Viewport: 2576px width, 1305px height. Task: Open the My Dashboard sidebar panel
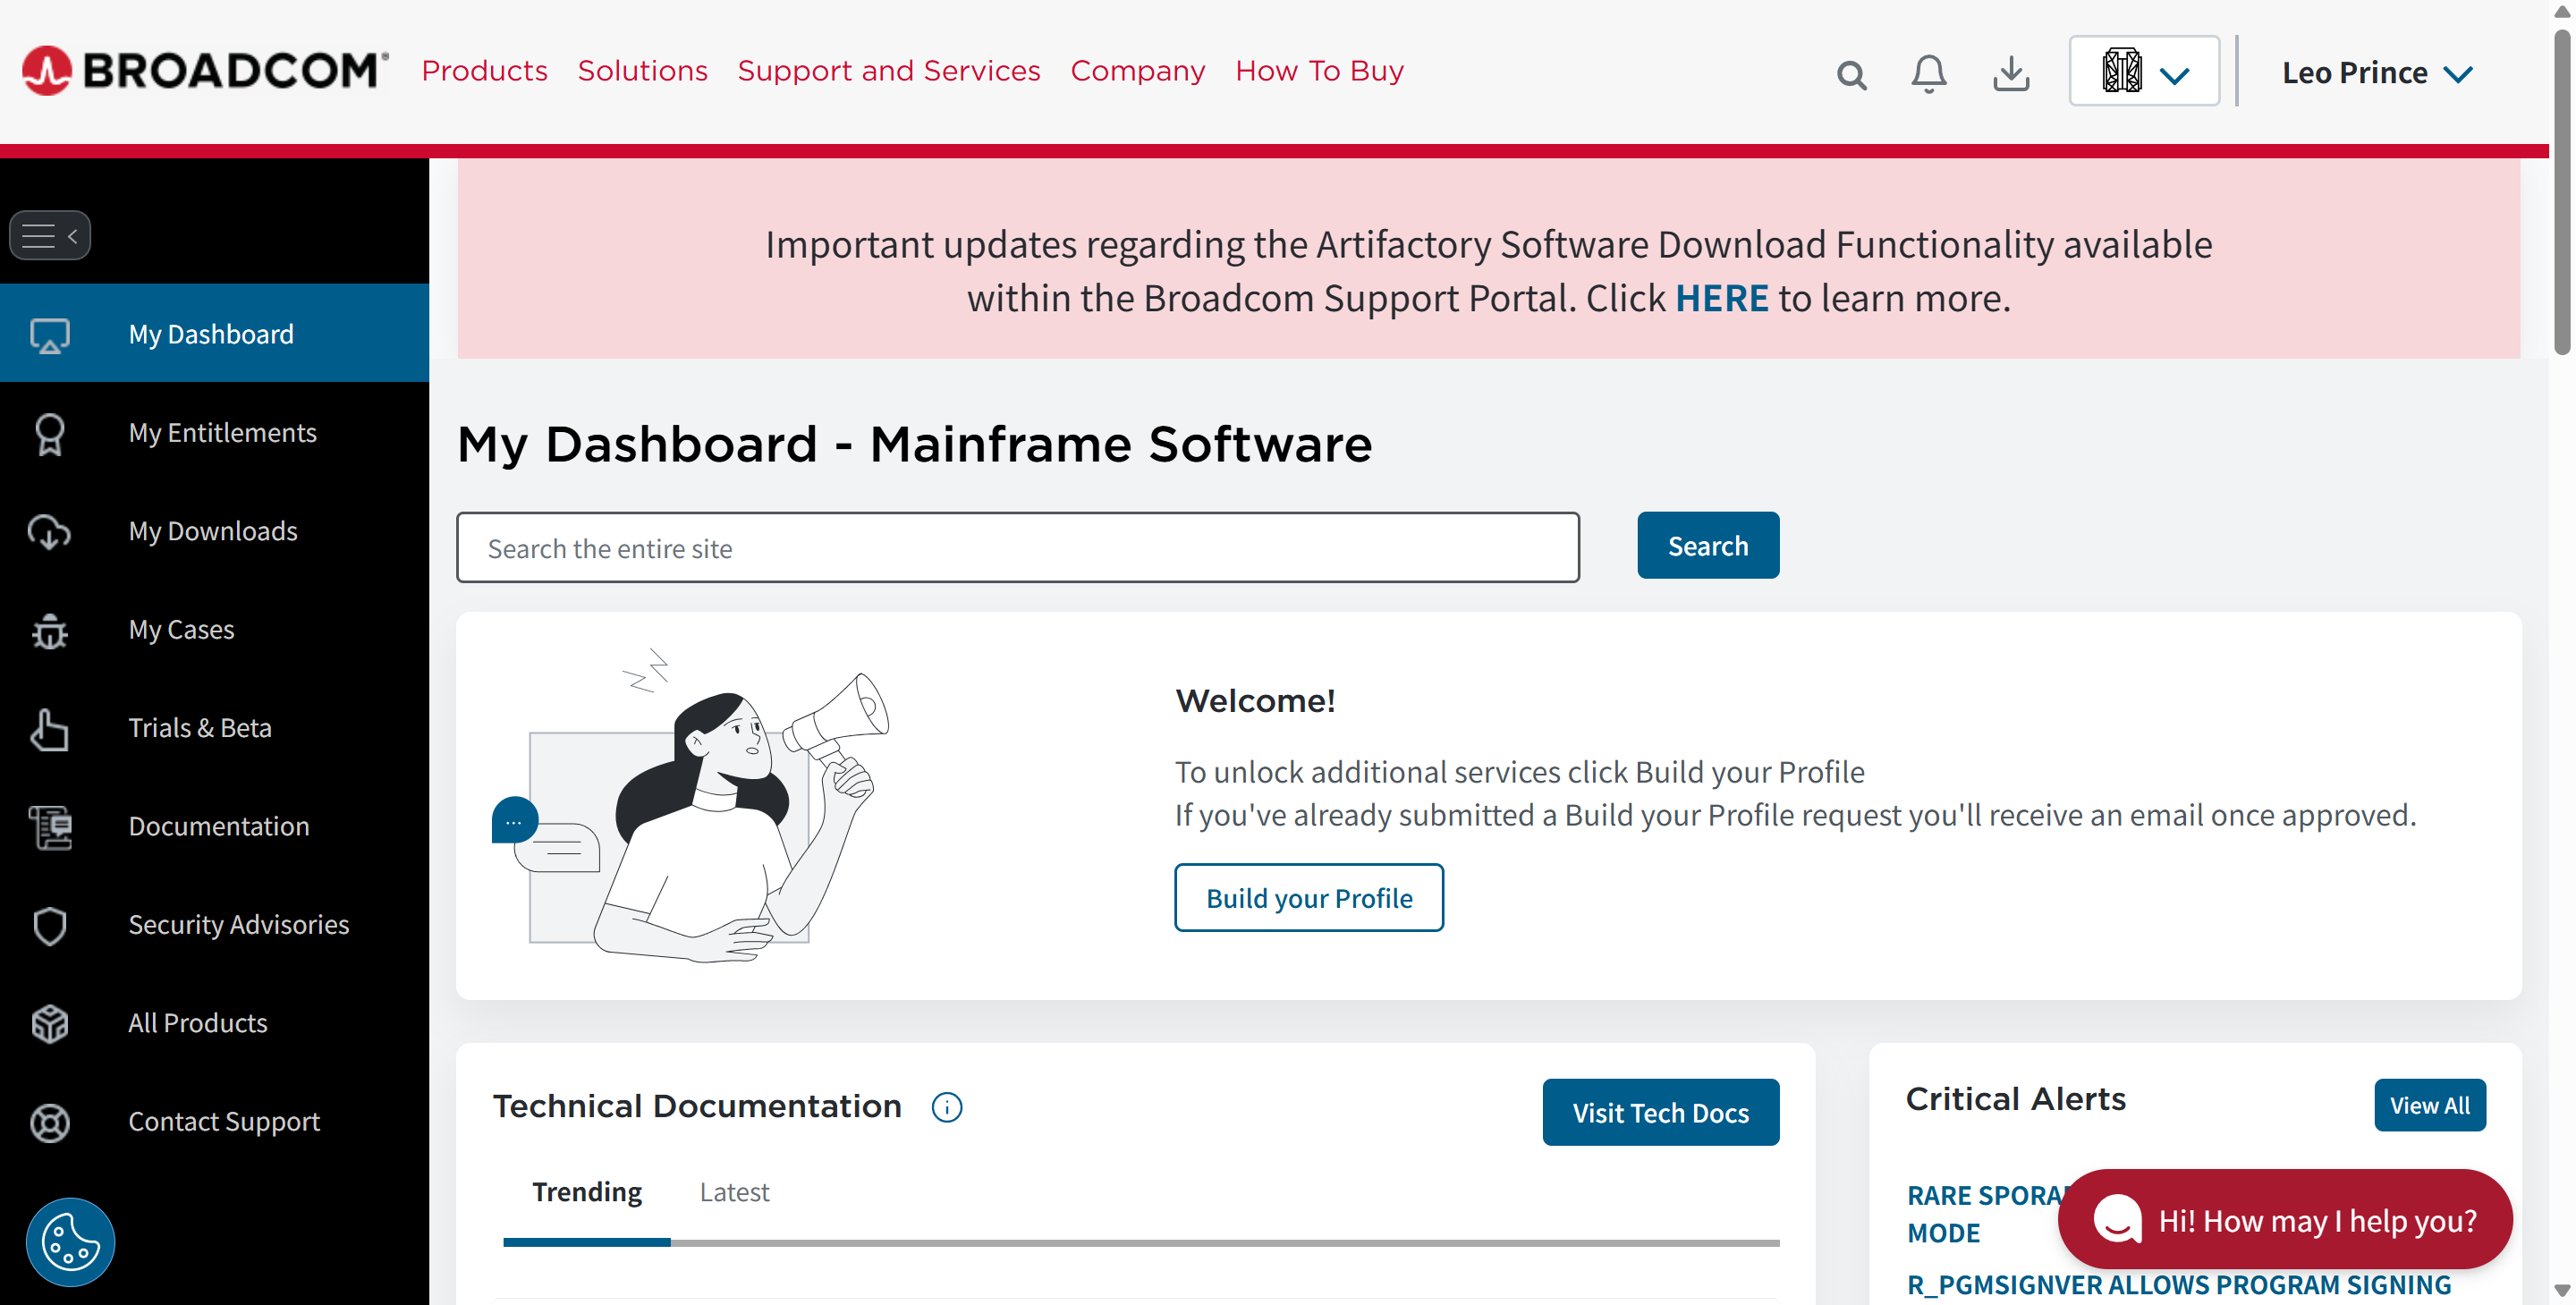[210, 333]
